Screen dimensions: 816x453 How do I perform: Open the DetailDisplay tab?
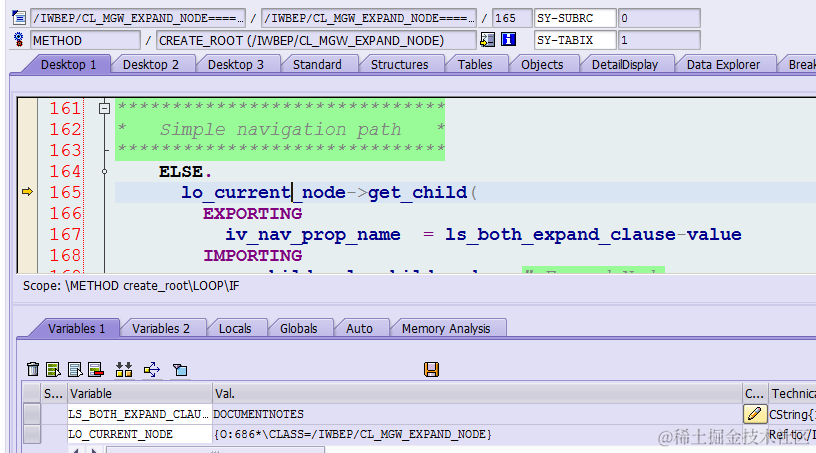(x=625, y=65)
